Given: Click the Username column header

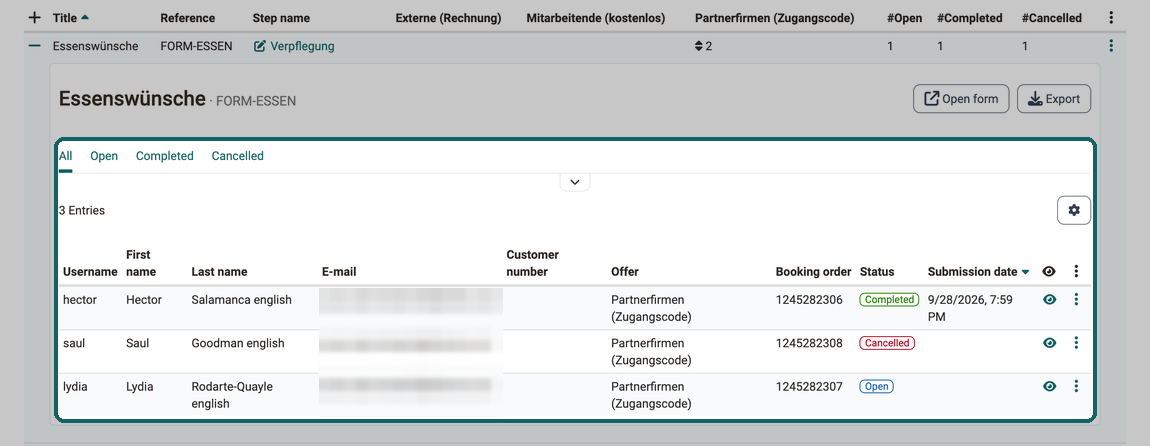Looking at the screenshot, I should tap(90, 271).
